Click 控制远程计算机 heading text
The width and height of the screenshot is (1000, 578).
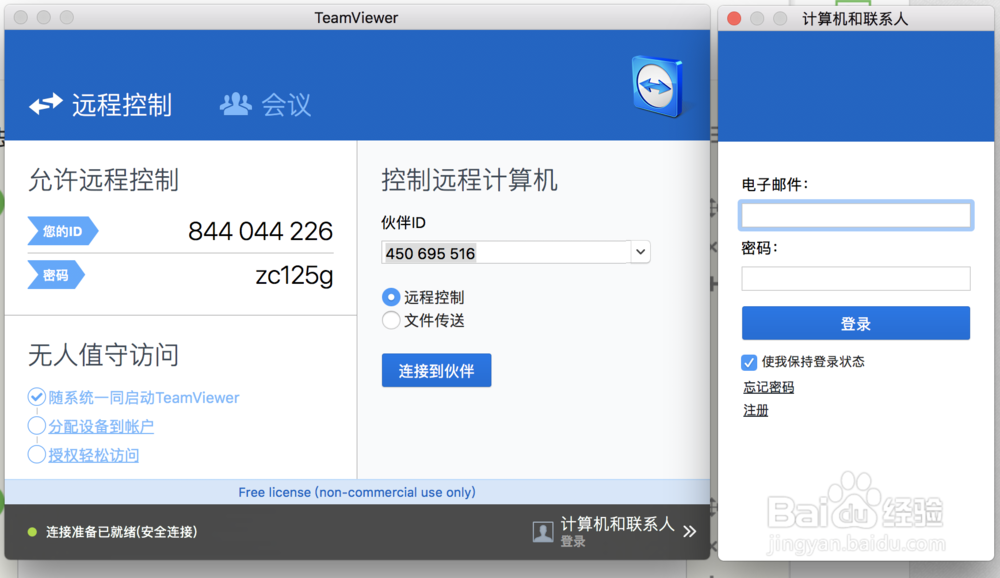469,180
